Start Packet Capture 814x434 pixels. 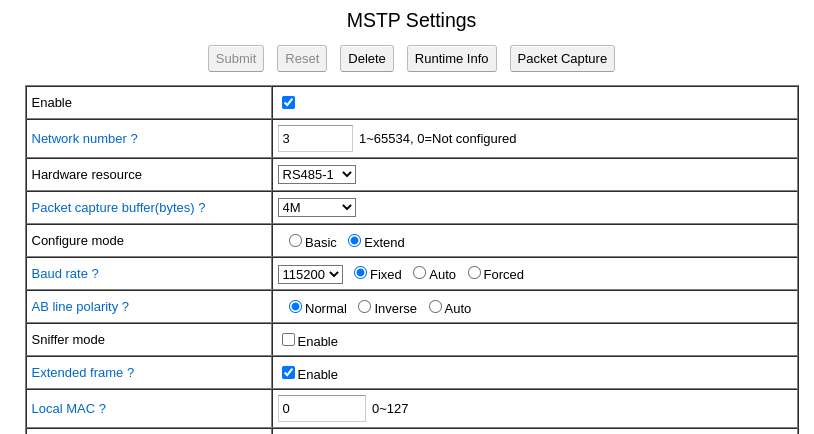click(x=562, y=59)
